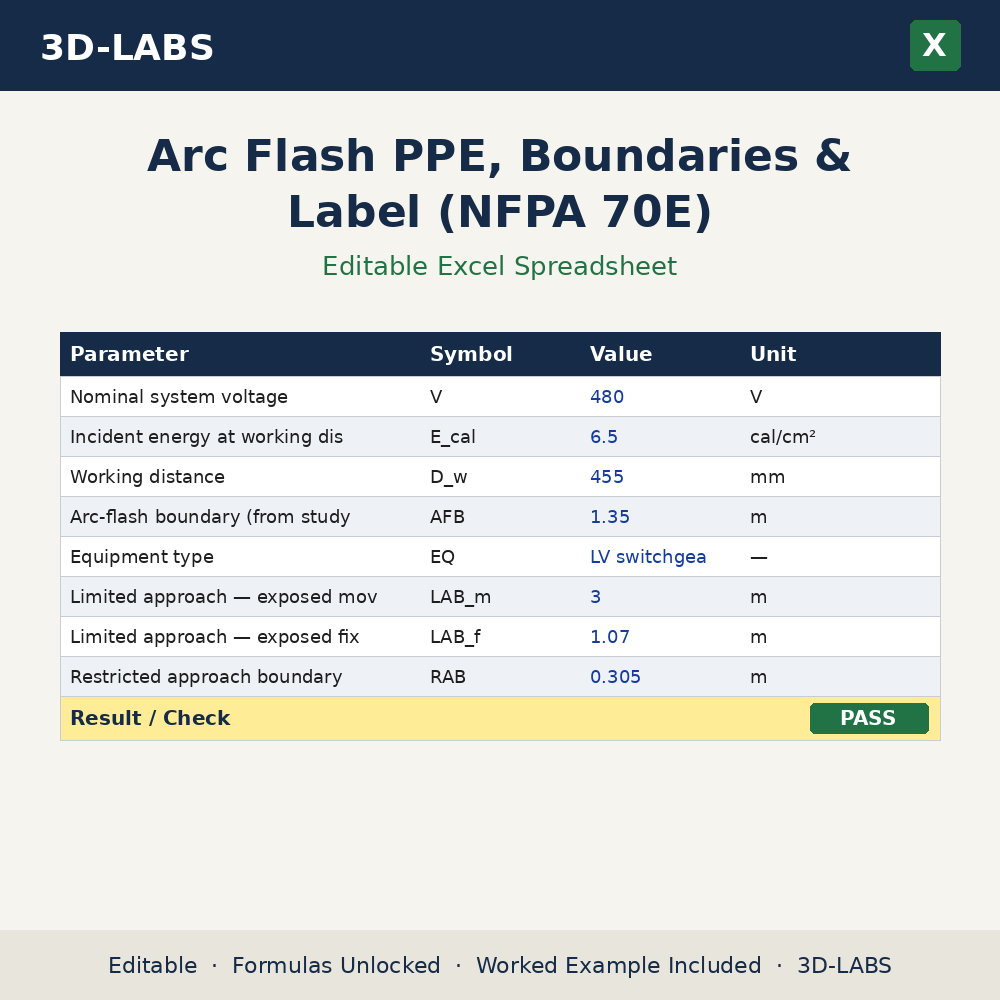Click the Editable Excel Spreadsheet subtitle
The height and width of the screenshot is (1000, 1000).
(x=499, y=266)
